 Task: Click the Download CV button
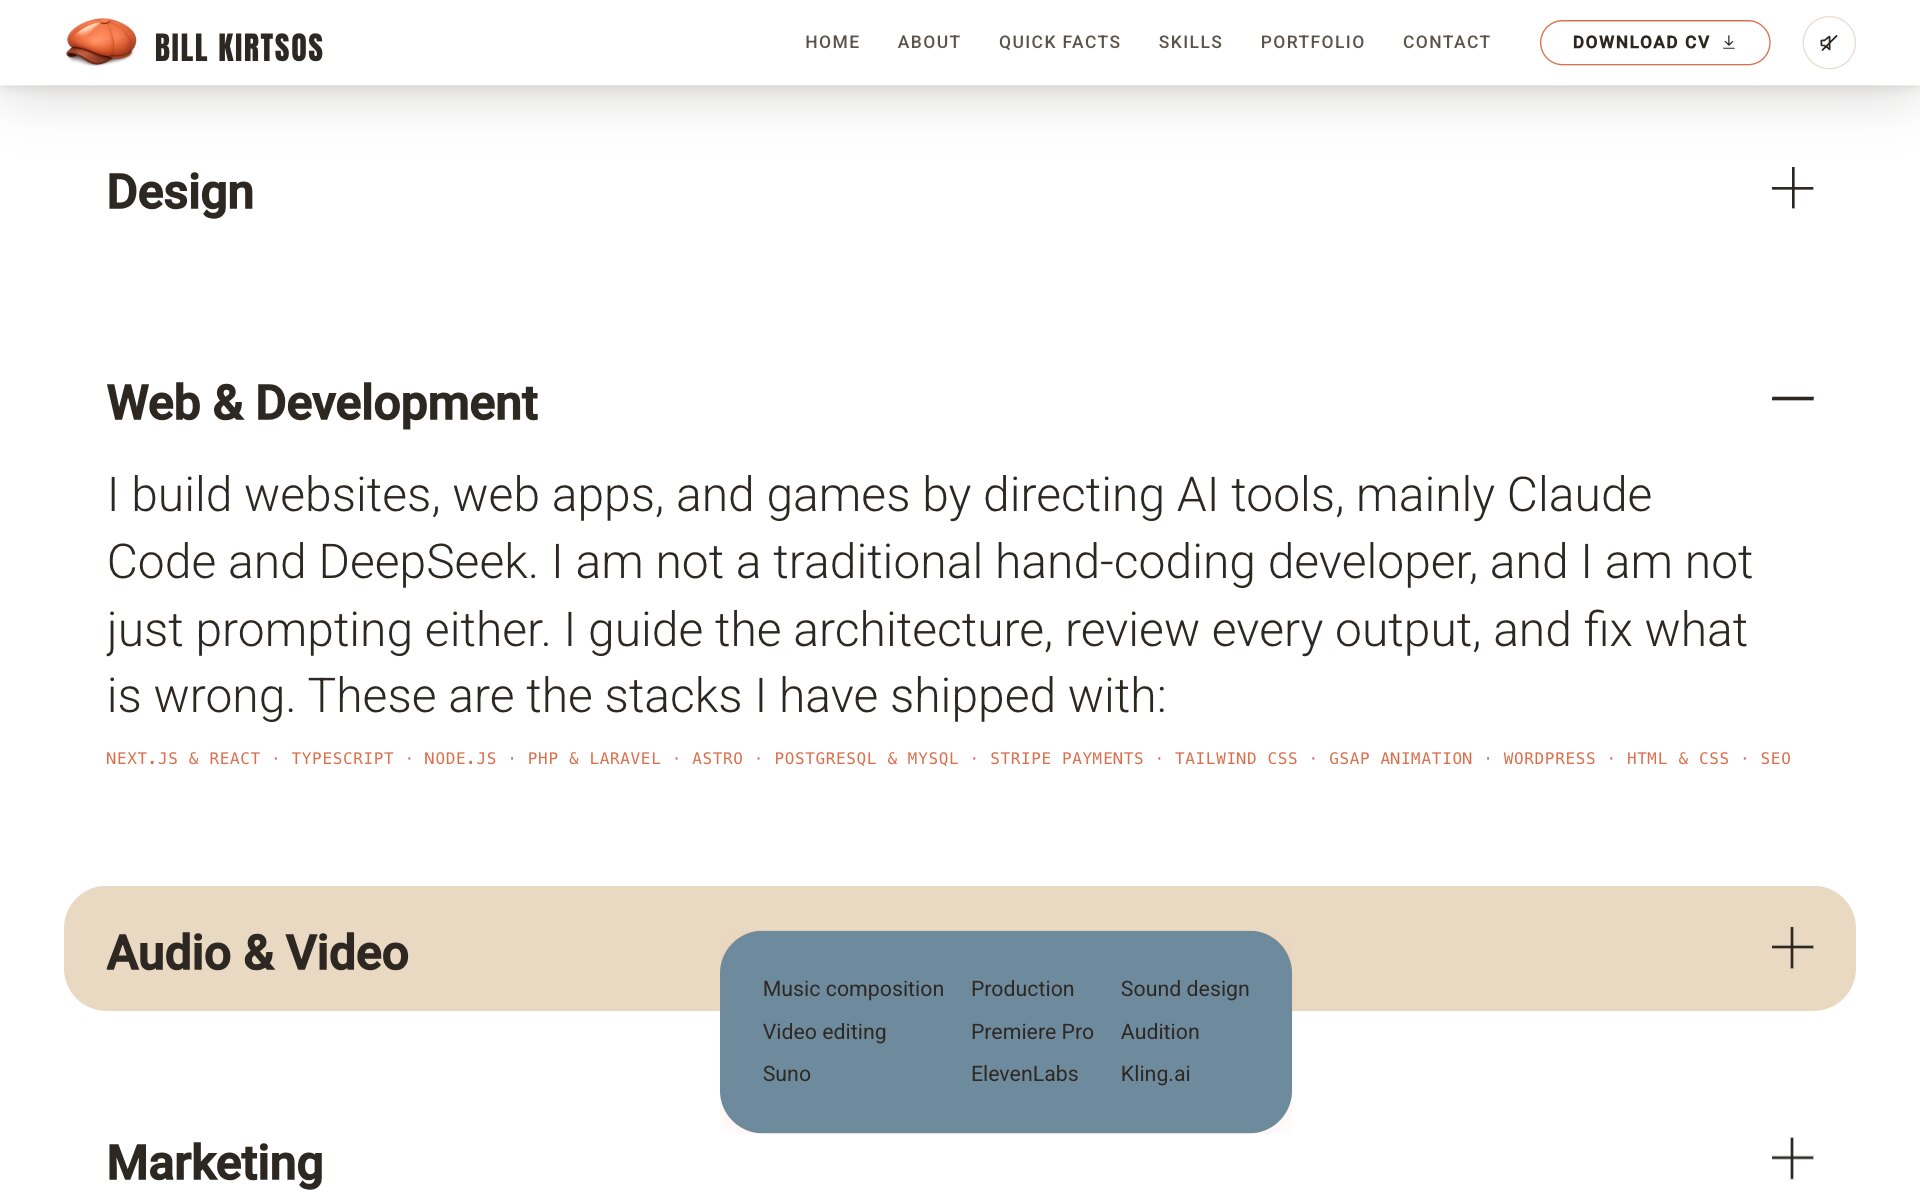click(x=1654, y=43)
